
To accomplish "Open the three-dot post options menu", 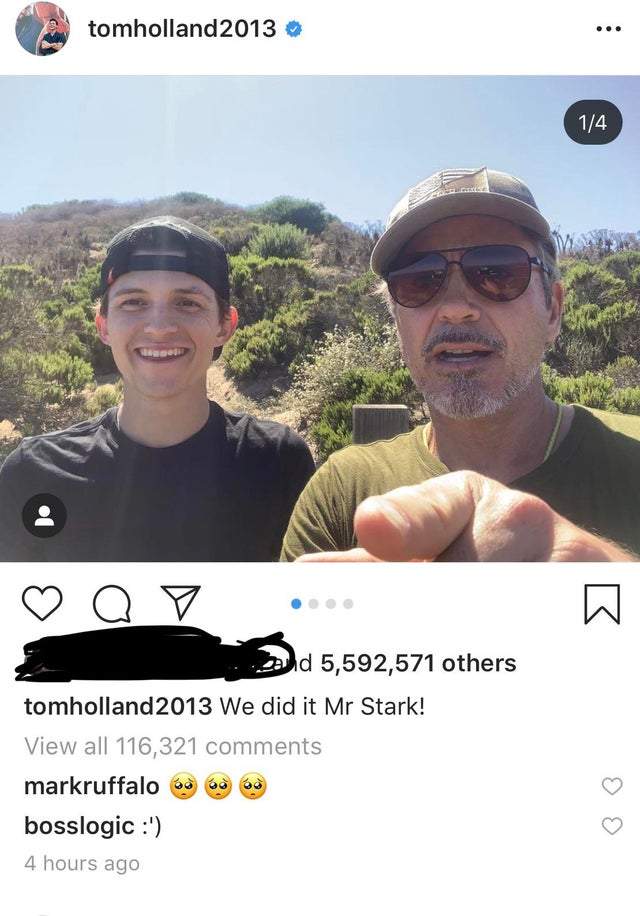I will click(607, 29).
